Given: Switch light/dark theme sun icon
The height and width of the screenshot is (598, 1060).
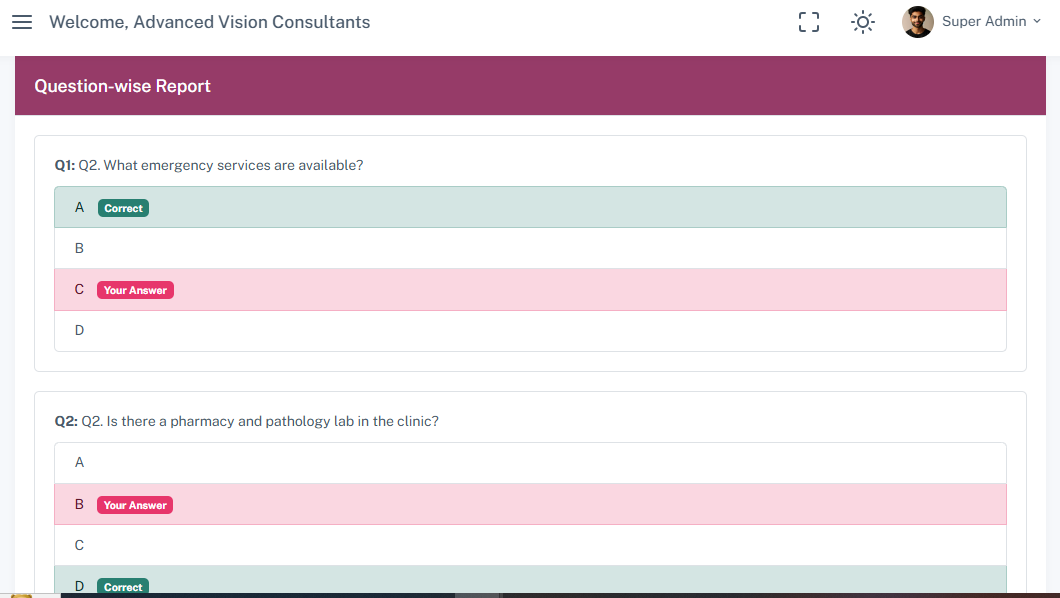Looking at the screenshot, I should click(862, 22).
